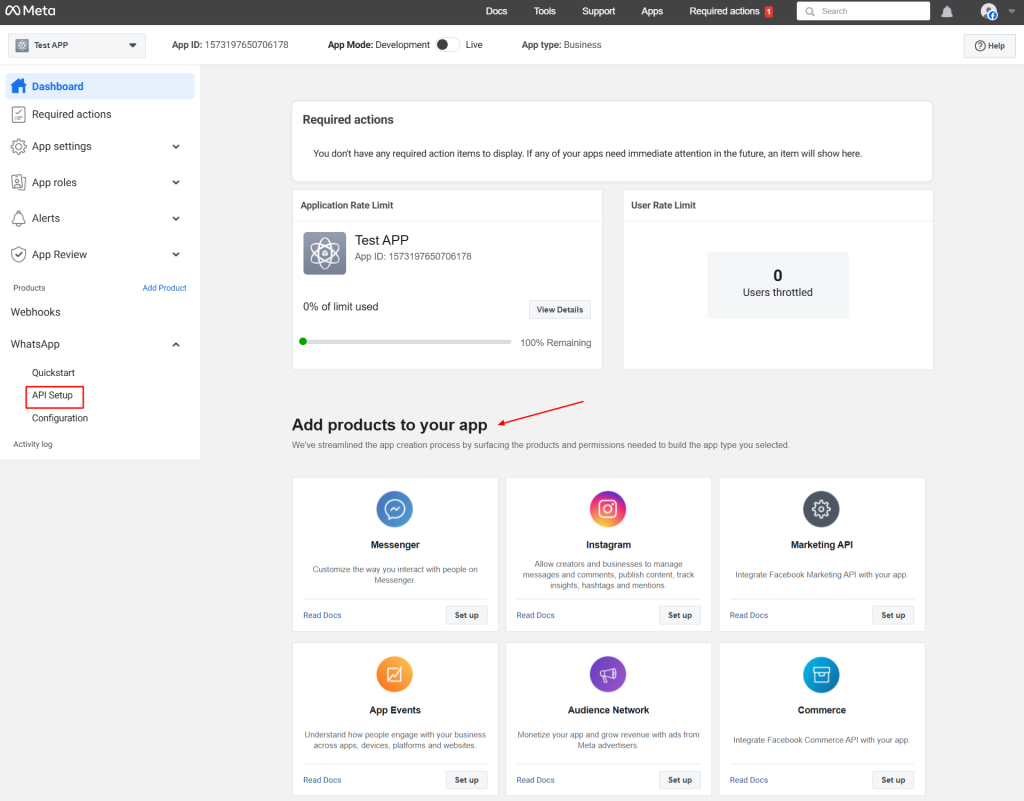Screen dimensions: 1024x801
Task: Click the Users throttled count box
Action: 777,285
